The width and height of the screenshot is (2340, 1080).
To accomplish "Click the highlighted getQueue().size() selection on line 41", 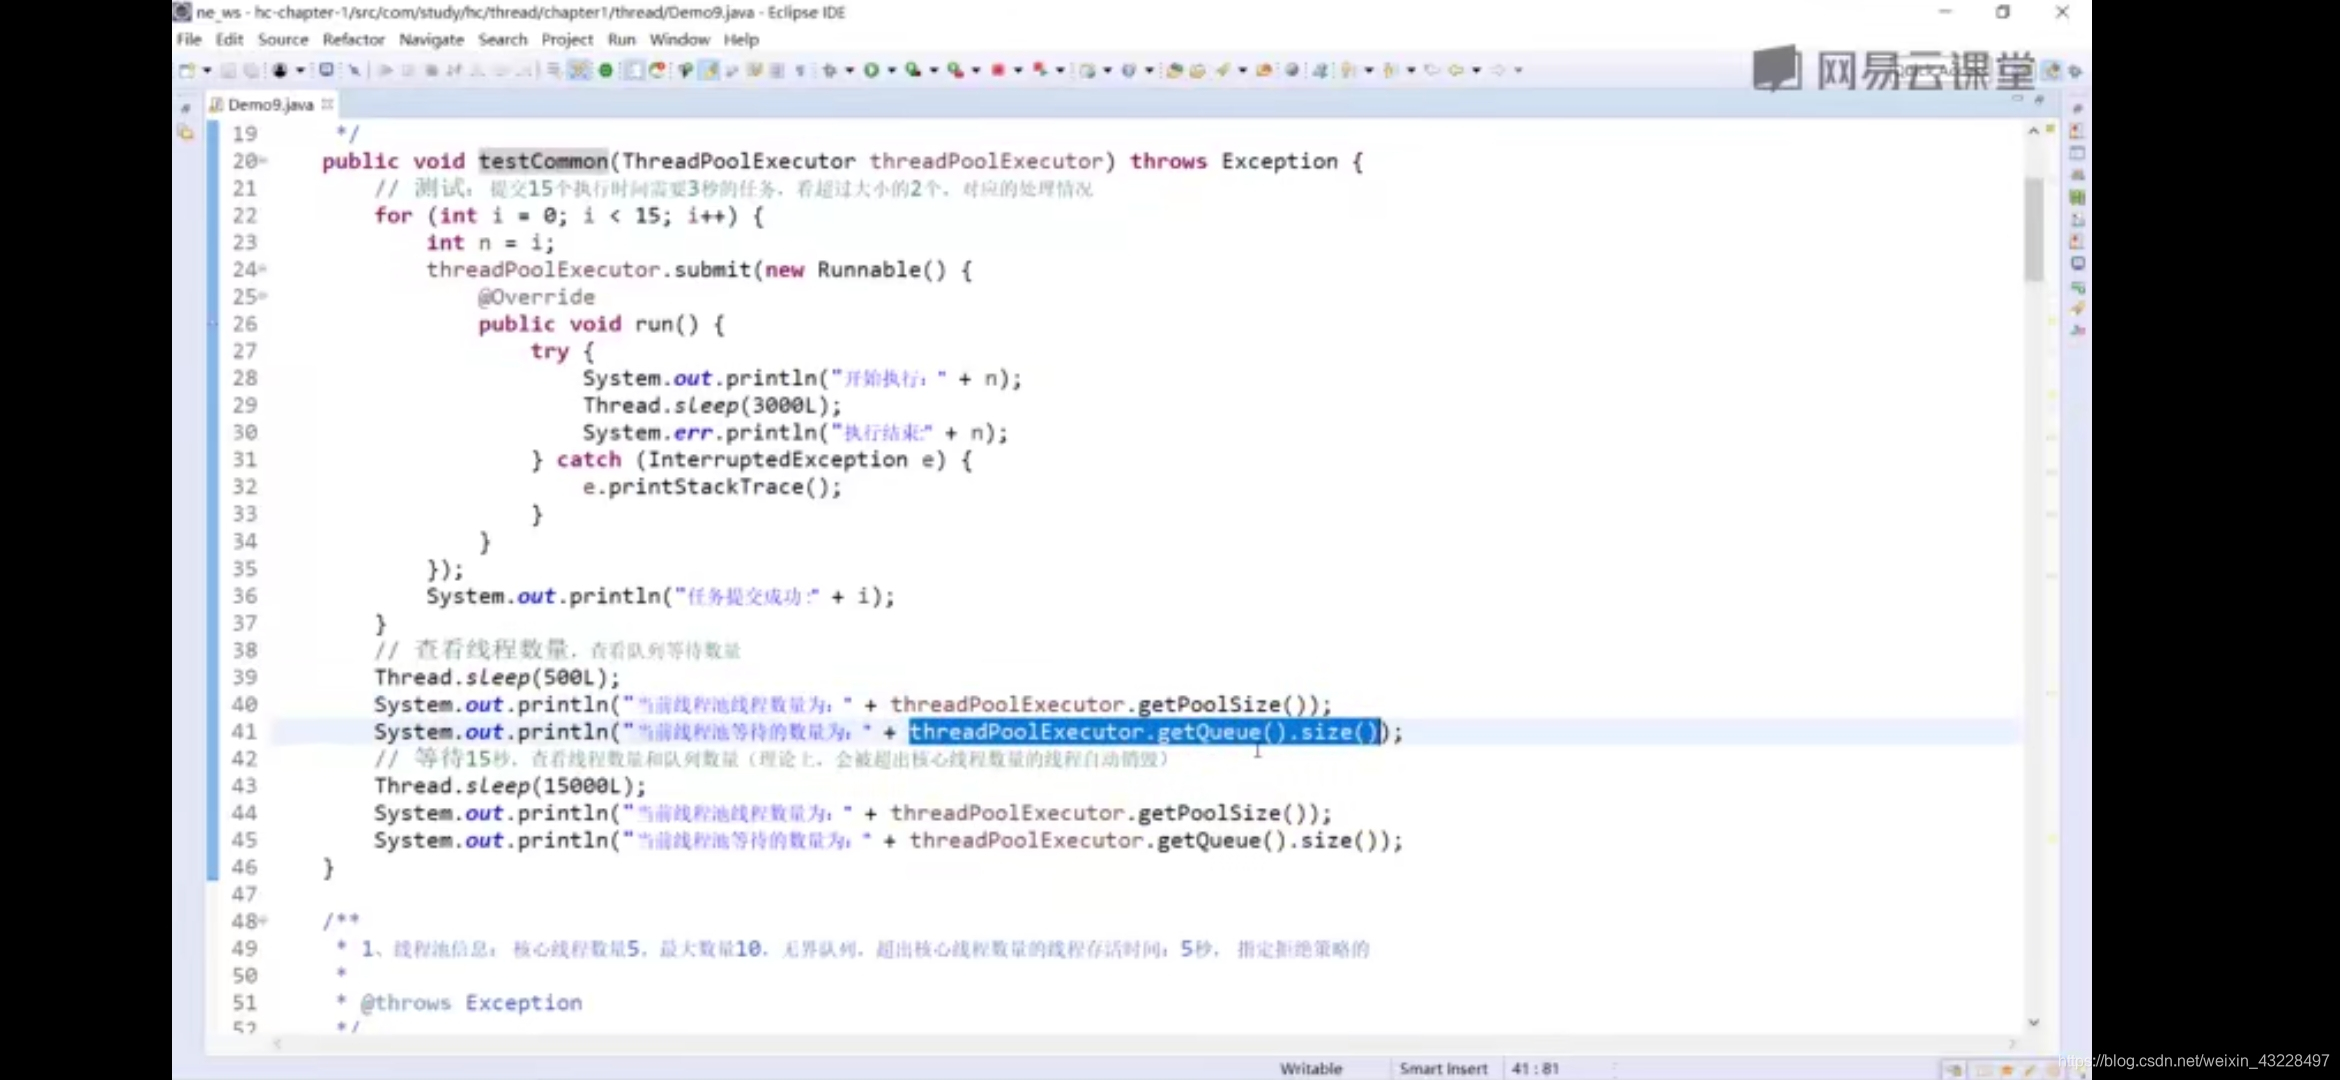I will (x=1144, y=732).
